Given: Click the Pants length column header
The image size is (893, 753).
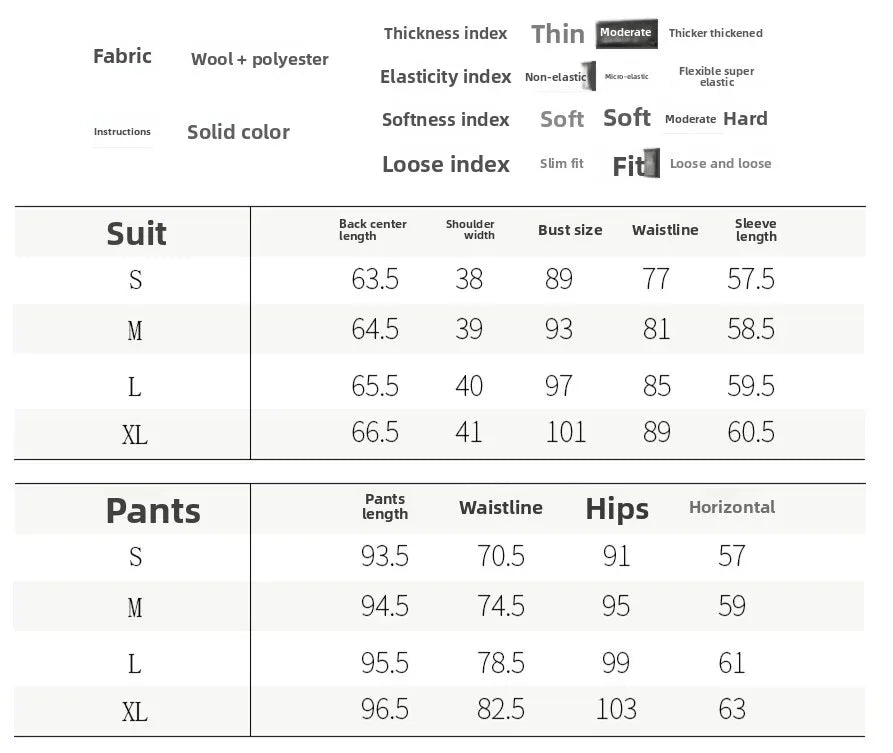Looking at the screenshot, I should point(385,506).
